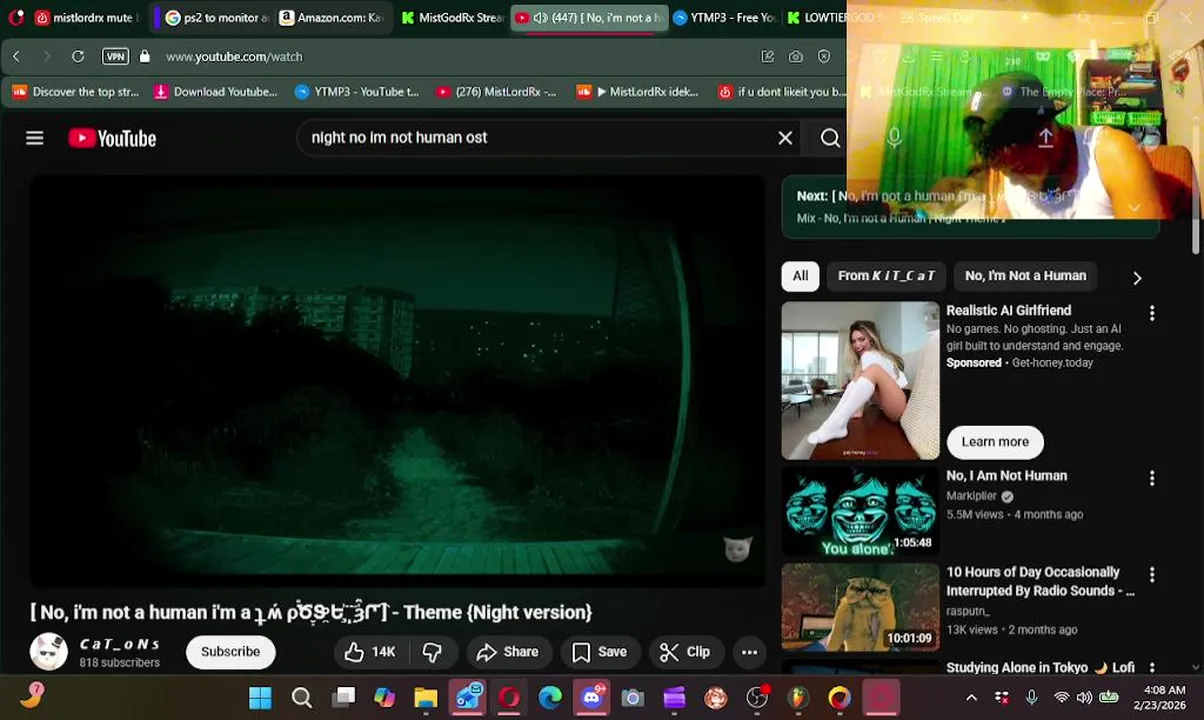The width and height of the screenshot is (1204, 720).
Task: Open the more actions three-dot menu below the video
Action: (749, 652)
